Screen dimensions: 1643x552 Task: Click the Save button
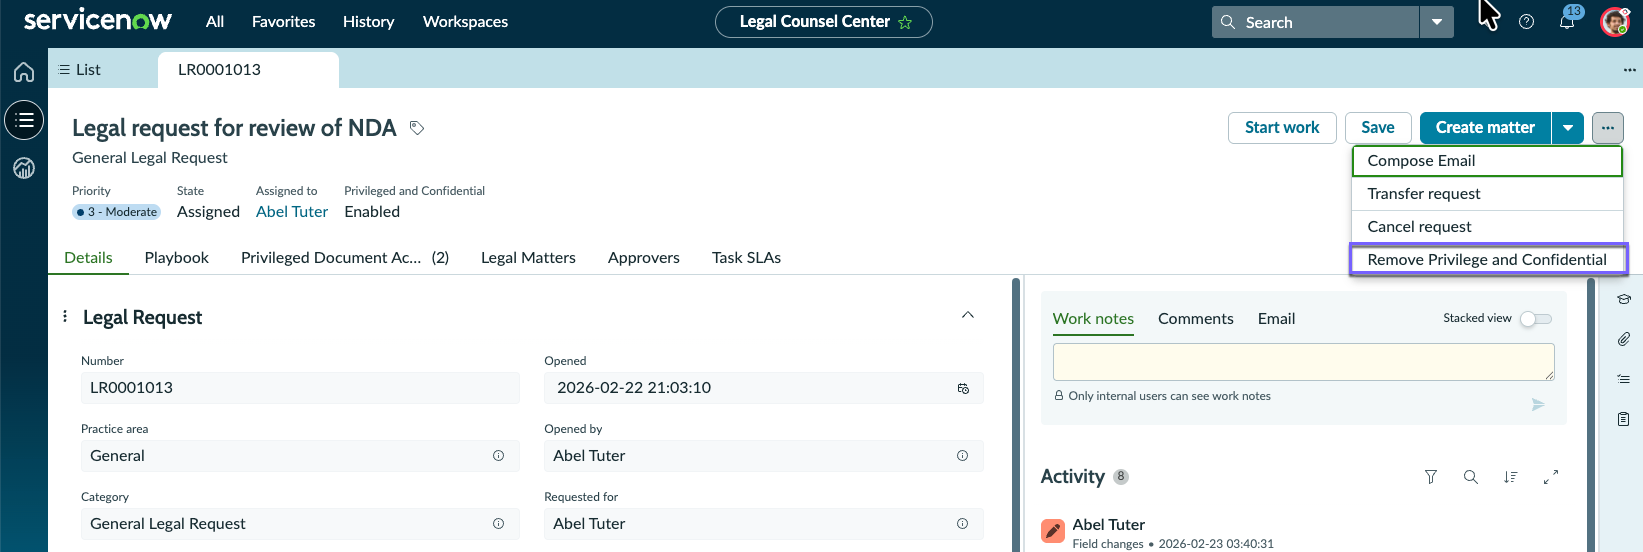tap(1378, 128)
